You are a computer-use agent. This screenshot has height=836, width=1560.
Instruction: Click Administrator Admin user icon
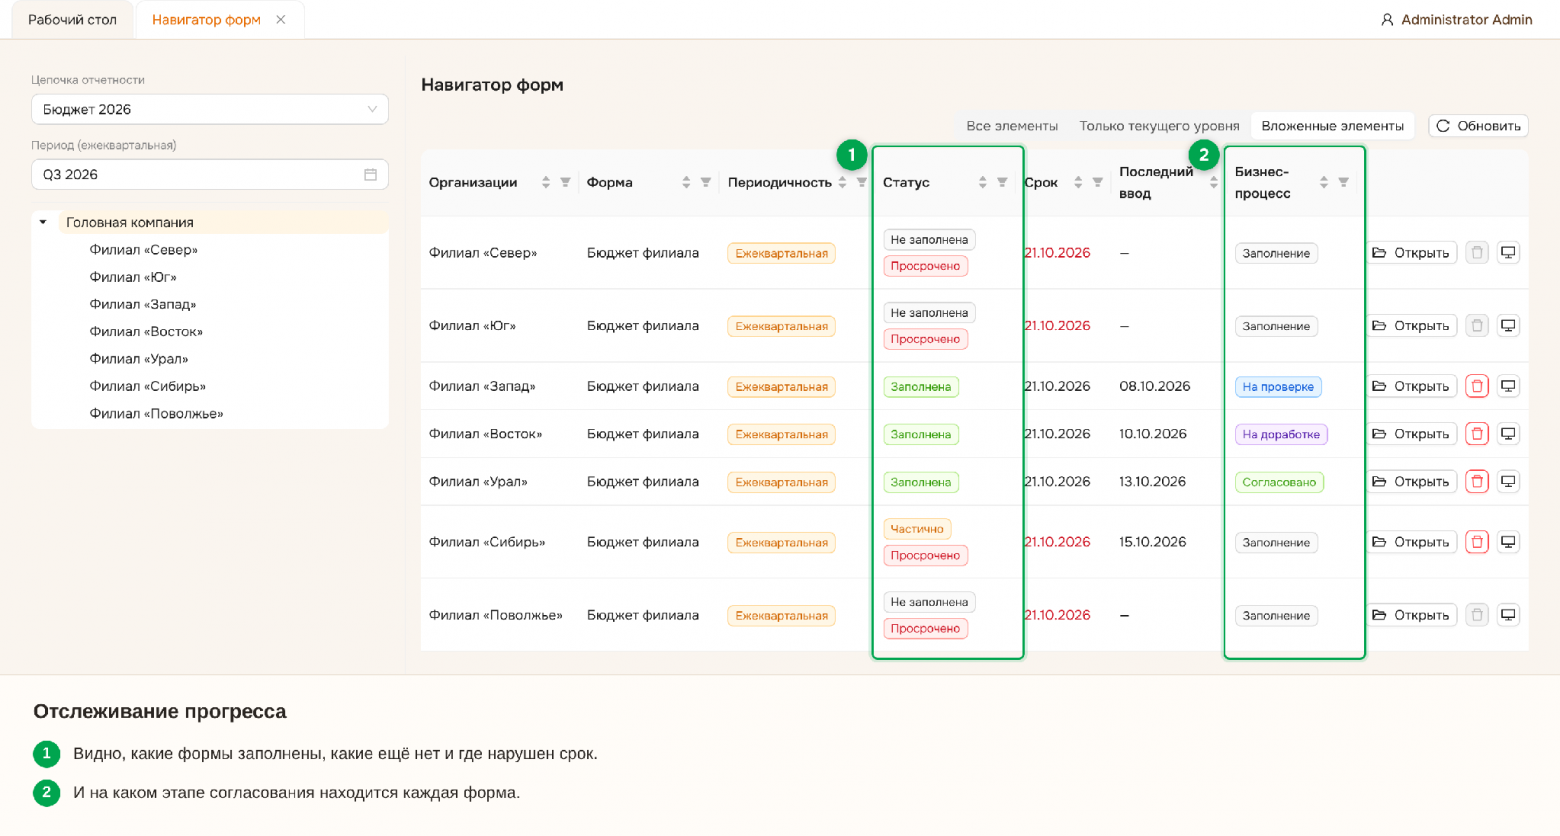(x=1387, y=20)
